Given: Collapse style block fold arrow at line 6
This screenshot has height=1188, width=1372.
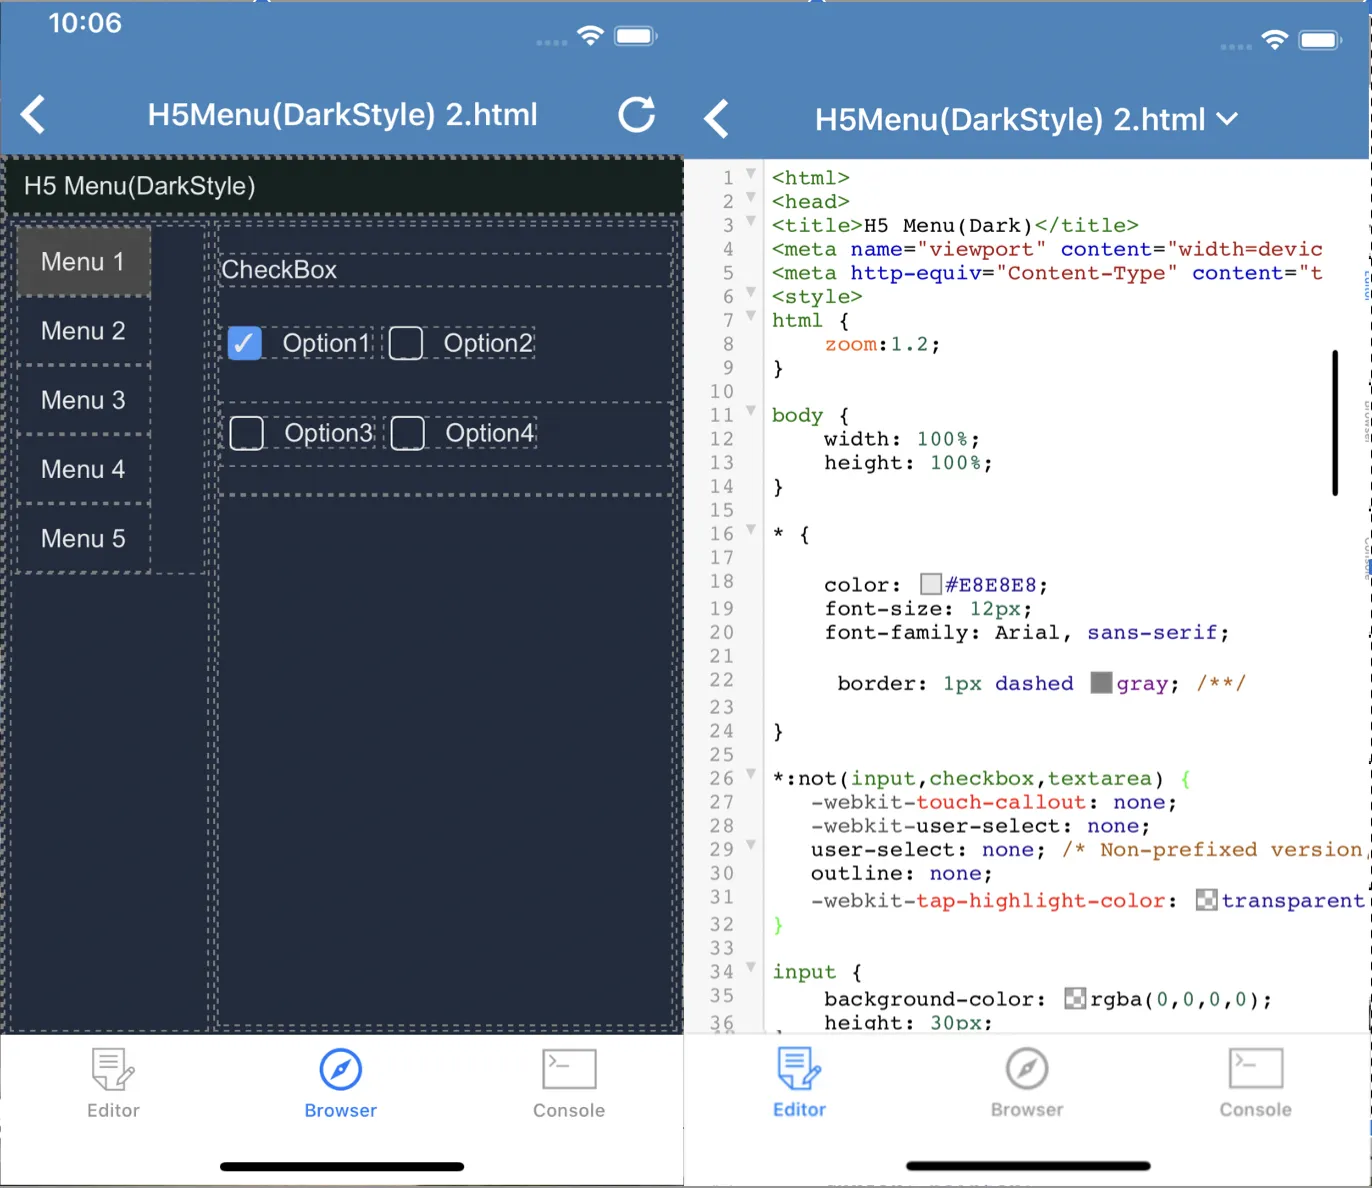Looking at the screenshot, I should [x=751, y=293].
